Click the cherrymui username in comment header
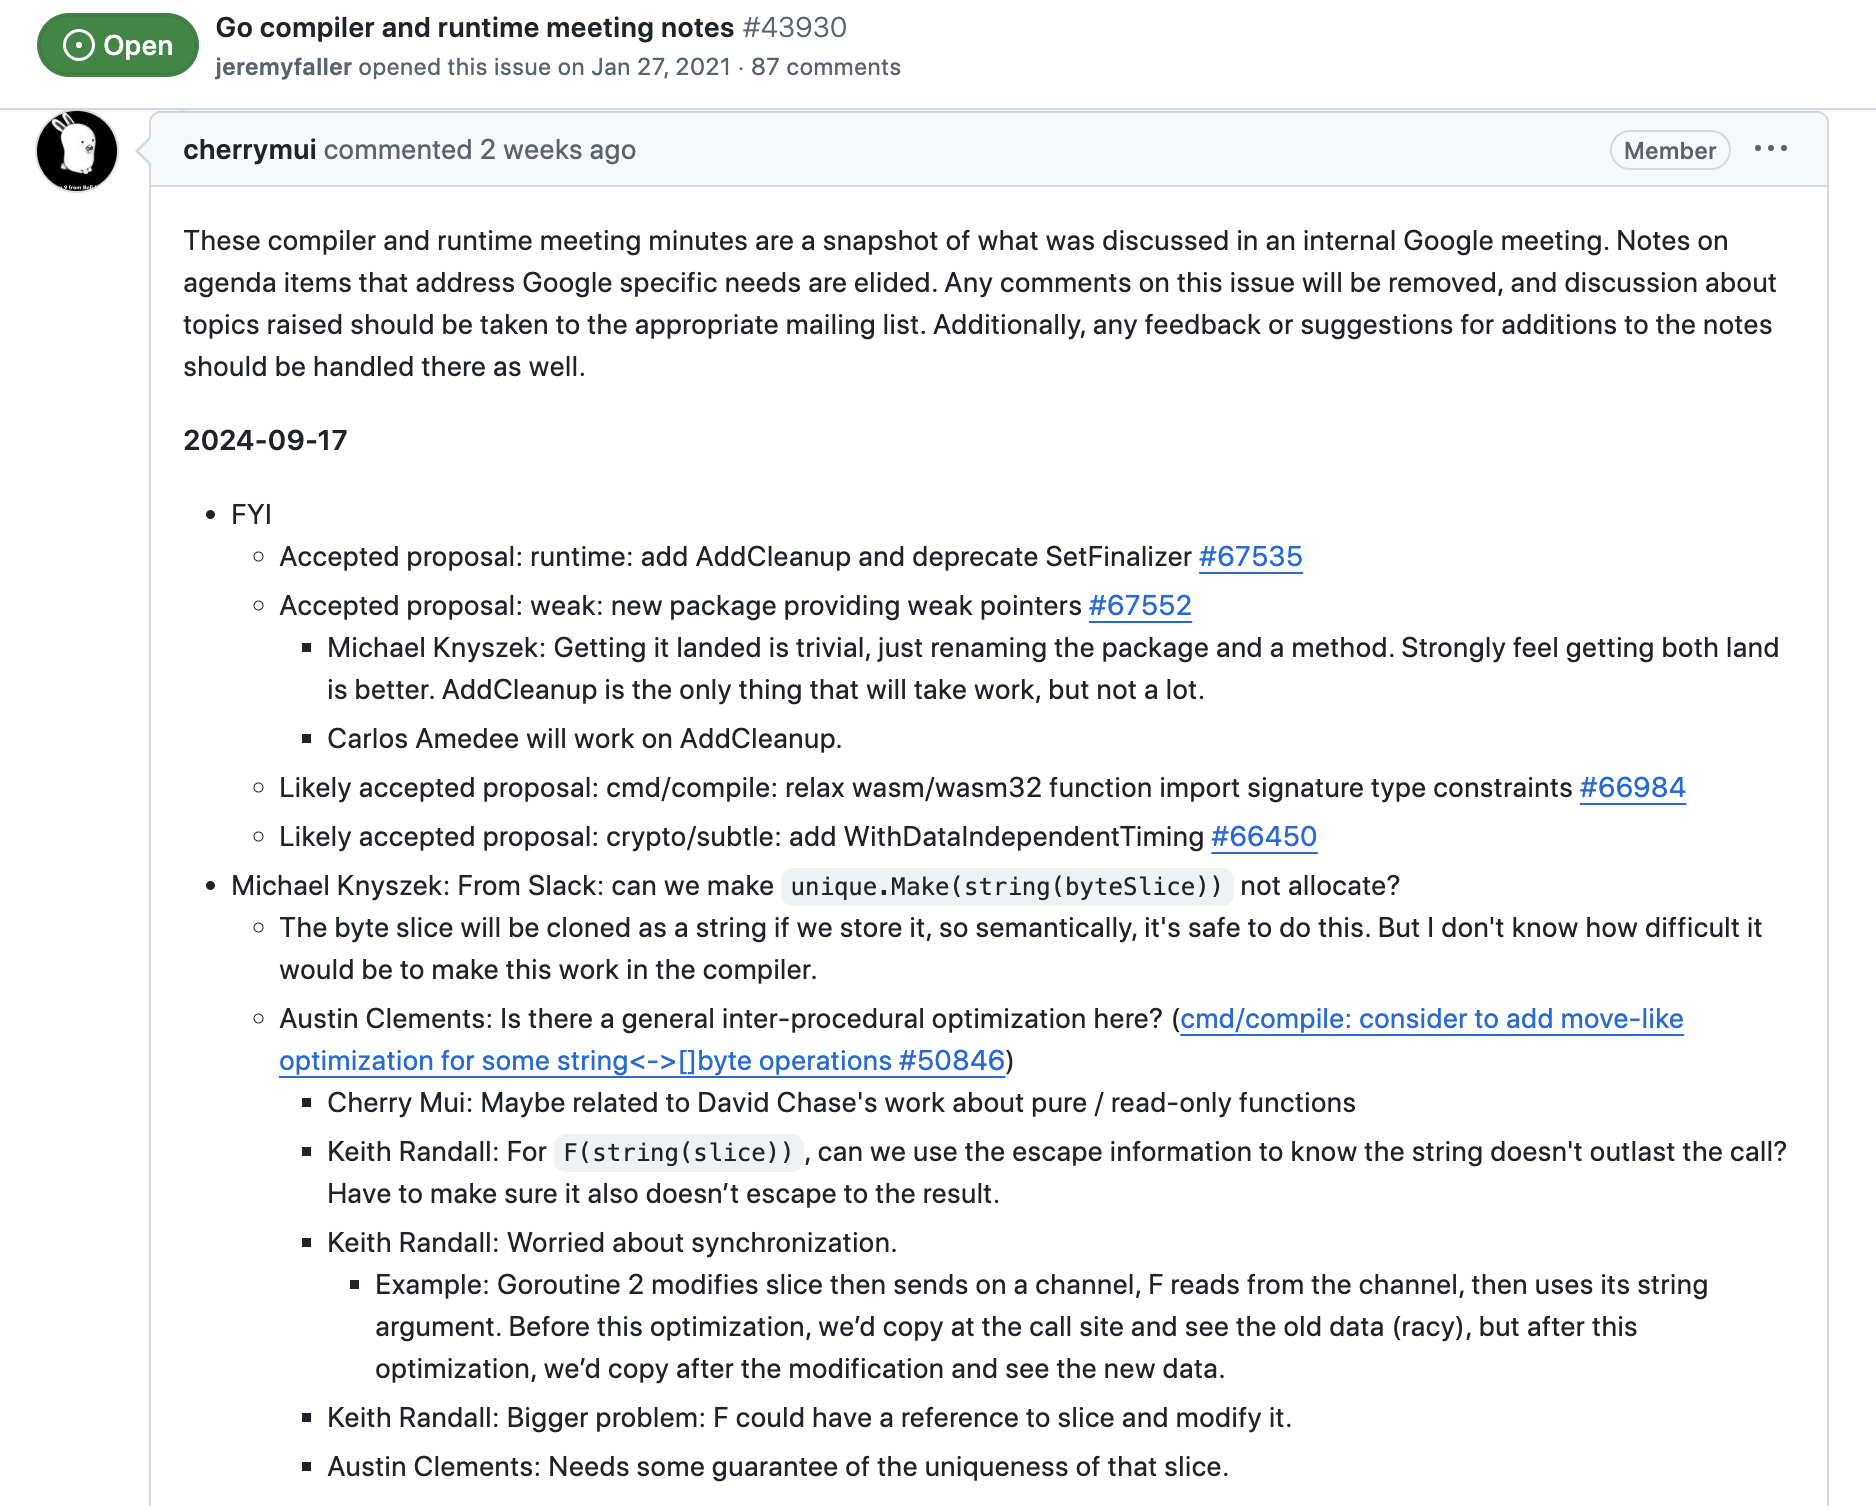This screenshot has width=1876, height=1506. tap(249, 149)
